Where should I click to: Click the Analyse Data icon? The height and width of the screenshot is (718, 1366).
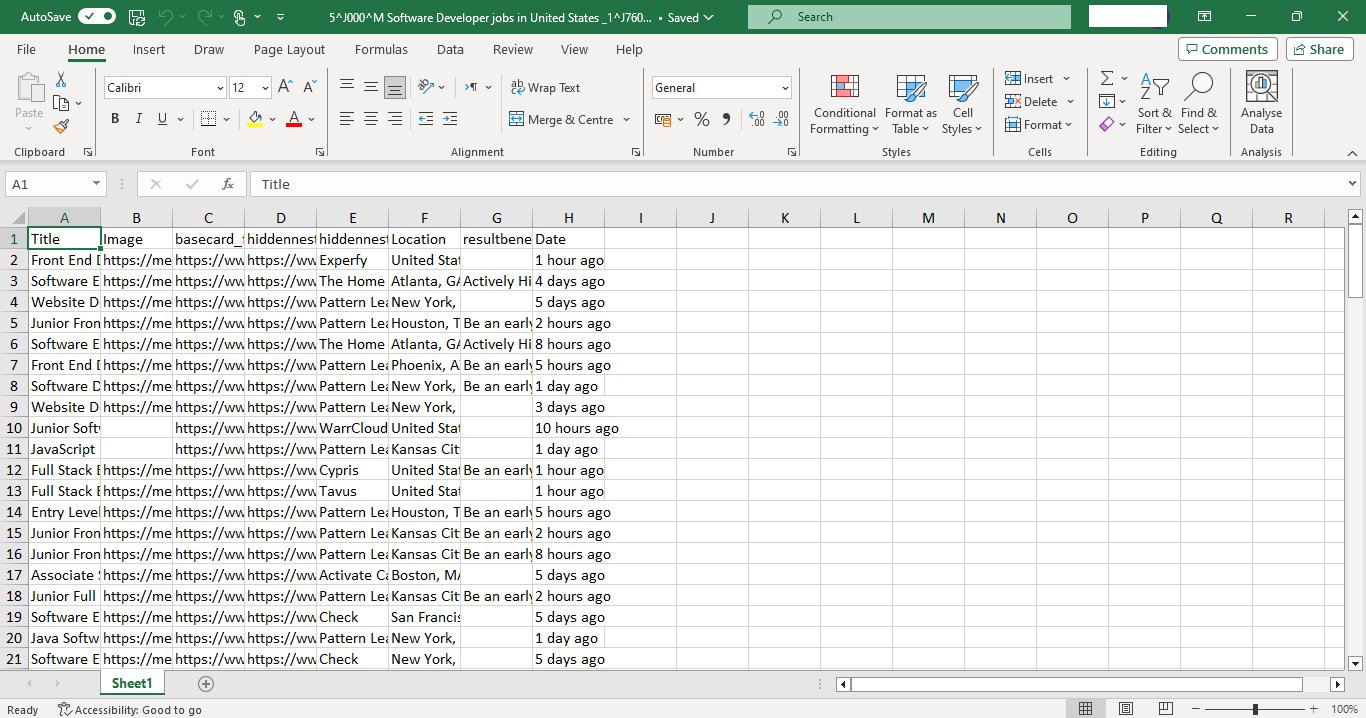coord(1262,104)
